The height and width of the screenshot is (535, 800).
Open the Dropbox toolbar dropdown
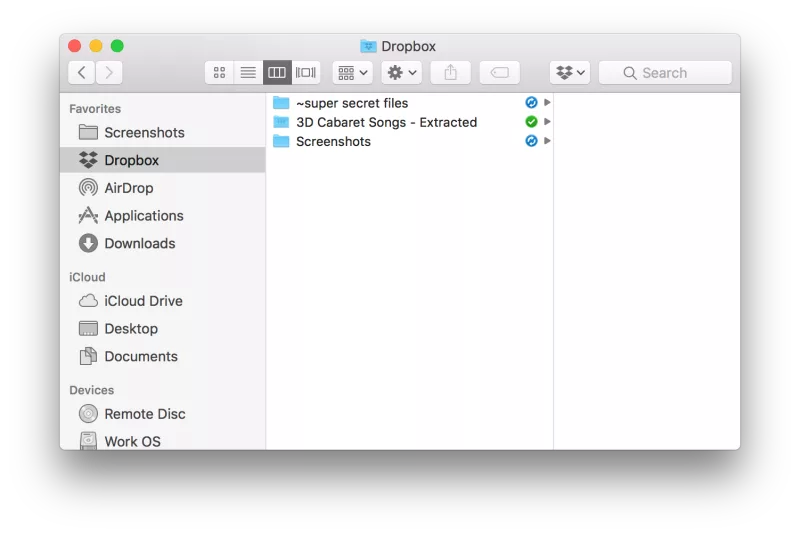[x=570, y=72]
